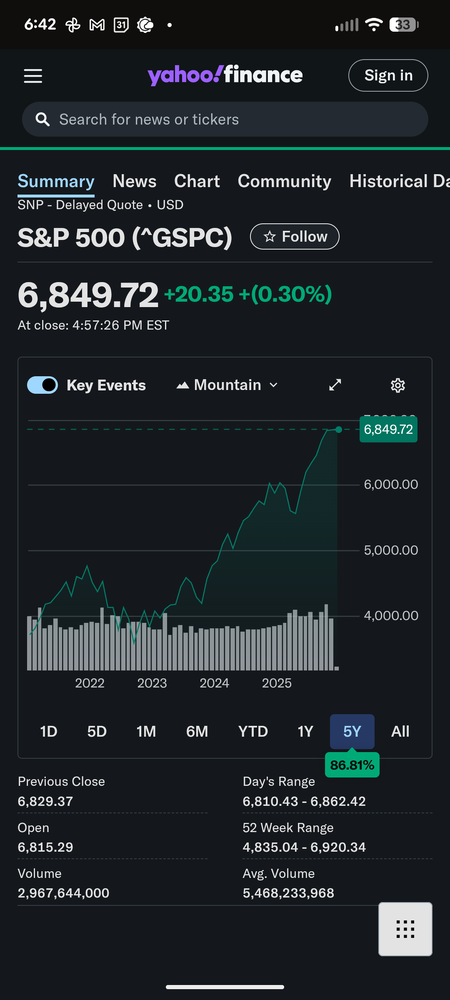
Task: Open the Historical Data tab
Action: pos(400,181)
